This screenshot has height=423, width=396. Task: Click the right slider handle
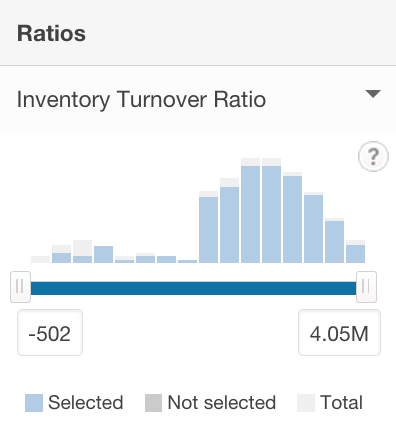(366, 287)
